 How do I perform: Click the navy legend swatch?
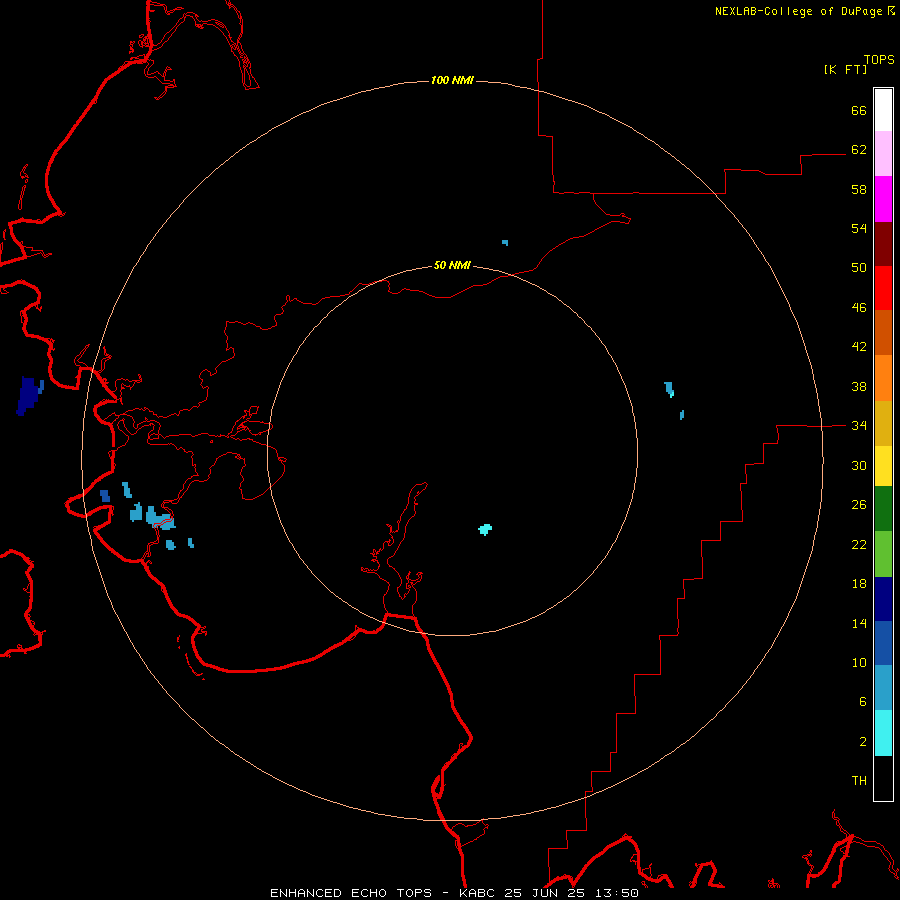[883, 599]
